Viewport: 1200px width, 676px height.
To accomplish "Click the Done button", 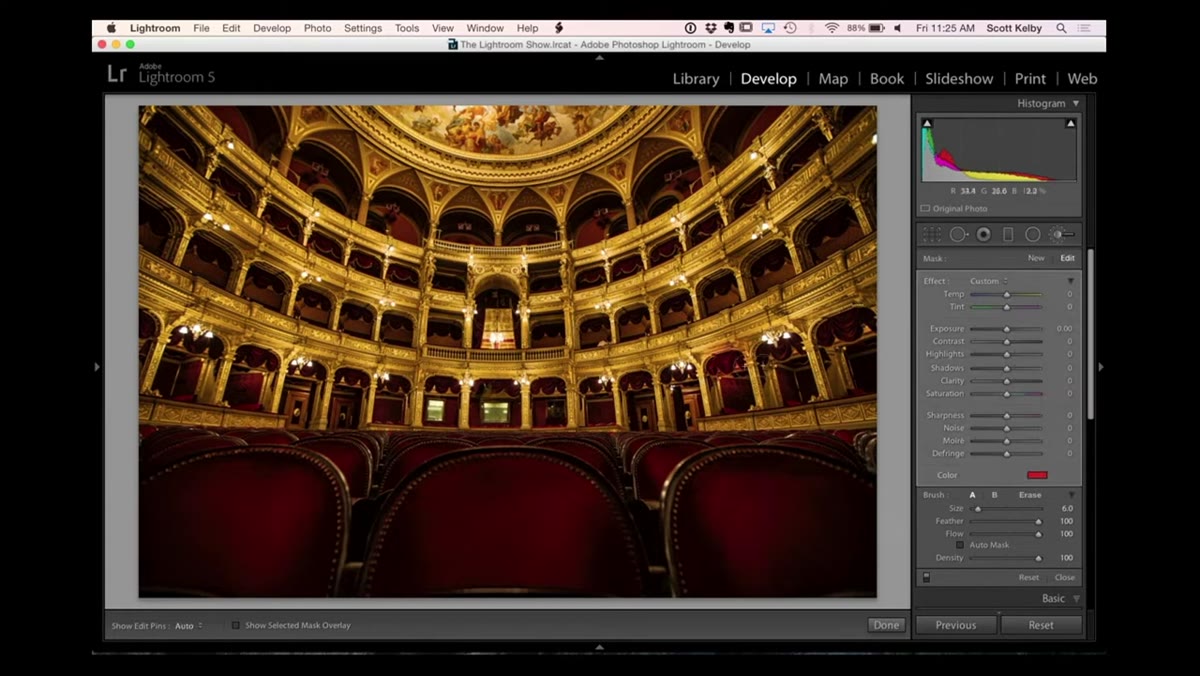I will click(x=886, y=625).
